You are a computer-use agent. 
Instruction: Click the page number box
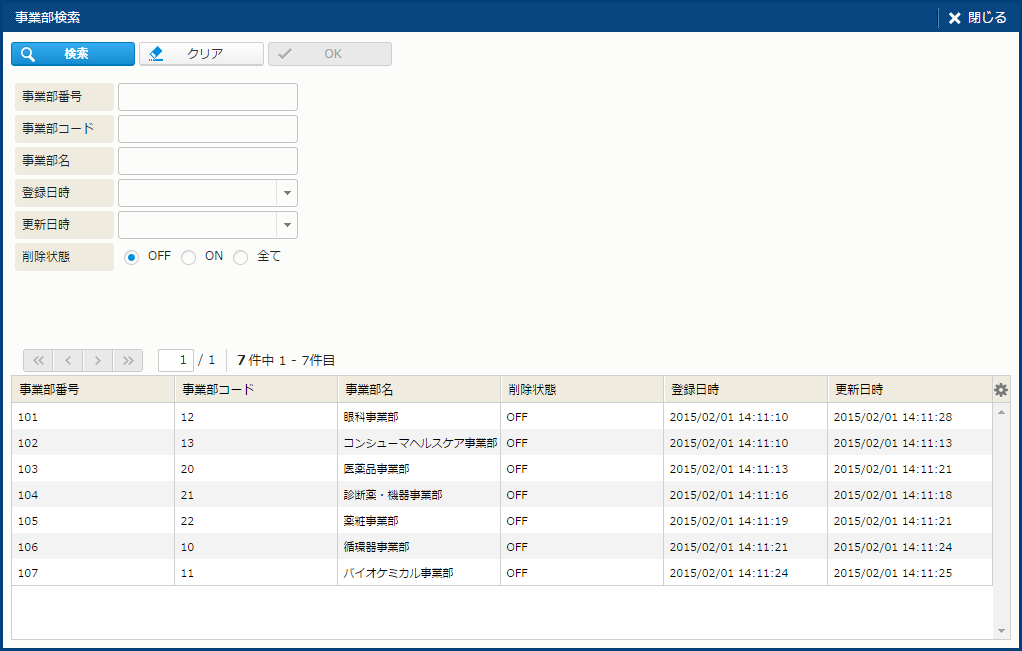coord(176,360)
